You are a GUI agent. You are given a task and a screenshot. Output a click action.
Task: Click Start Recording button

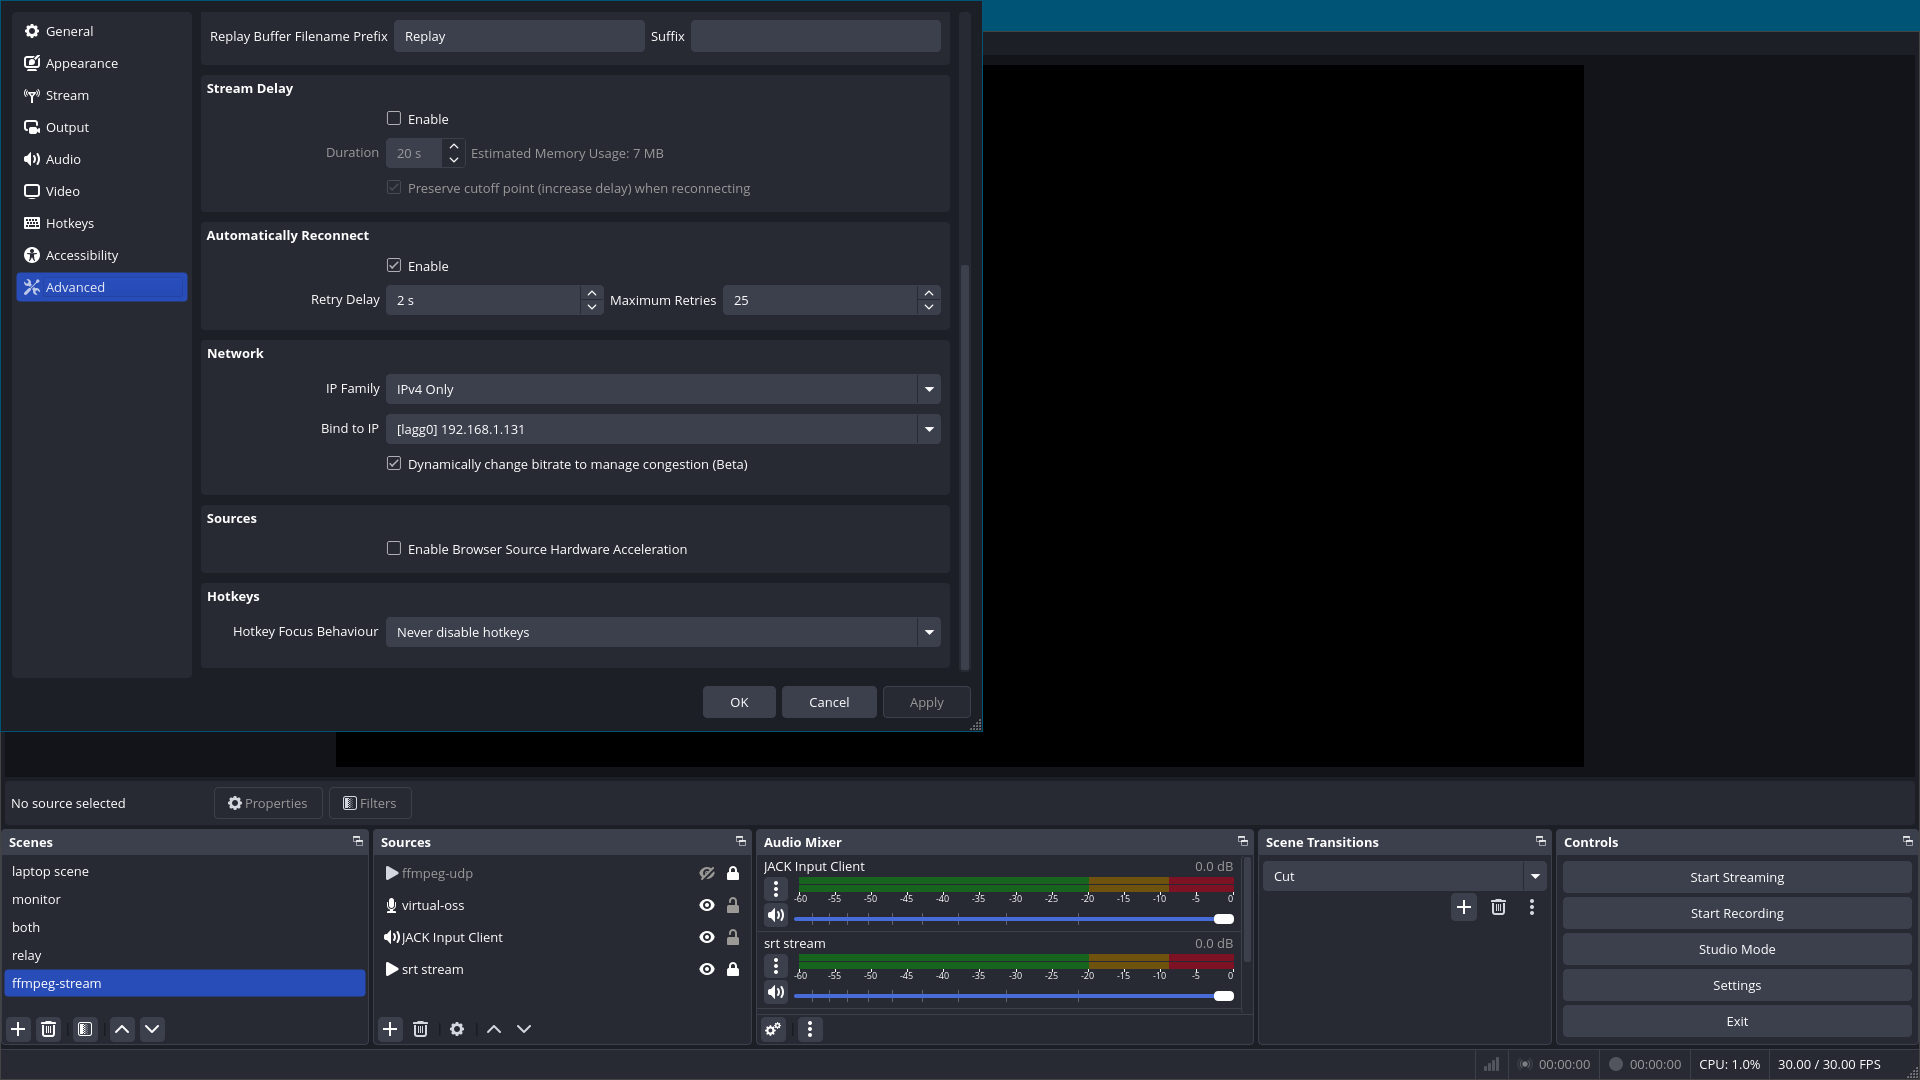tap(1736, 913)
